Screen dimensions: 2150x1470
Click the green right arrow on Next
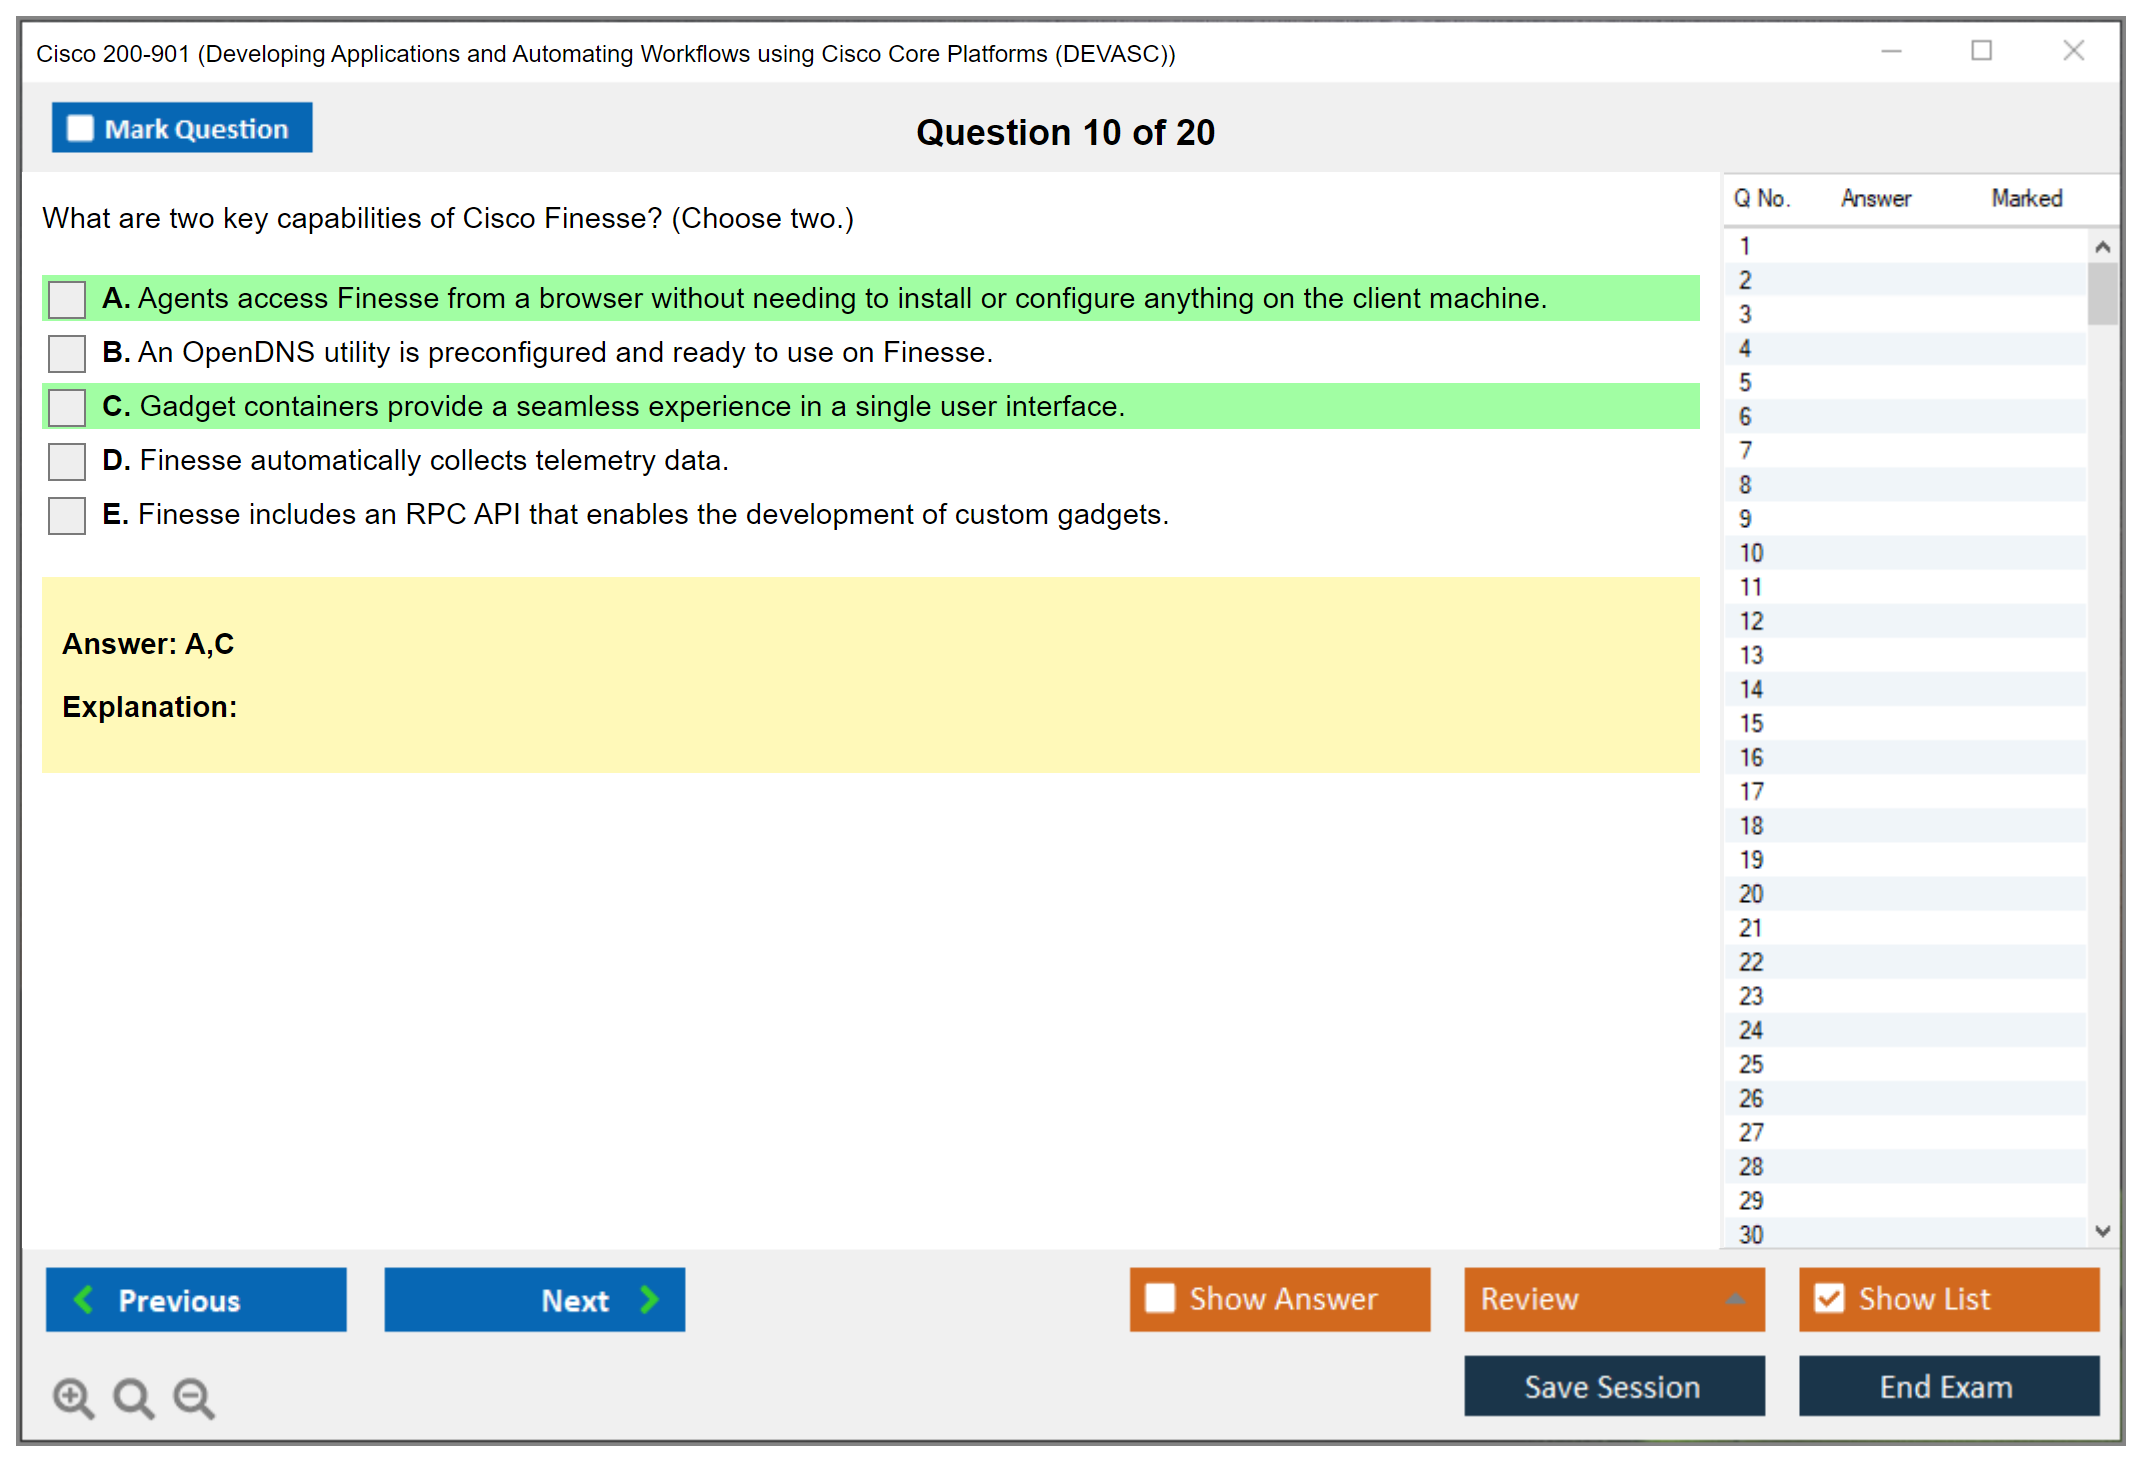650,1299
